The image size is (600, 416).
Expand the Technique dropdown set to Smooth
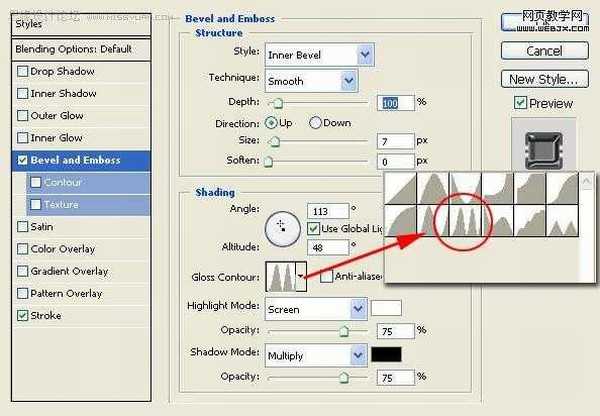(311, 81)
